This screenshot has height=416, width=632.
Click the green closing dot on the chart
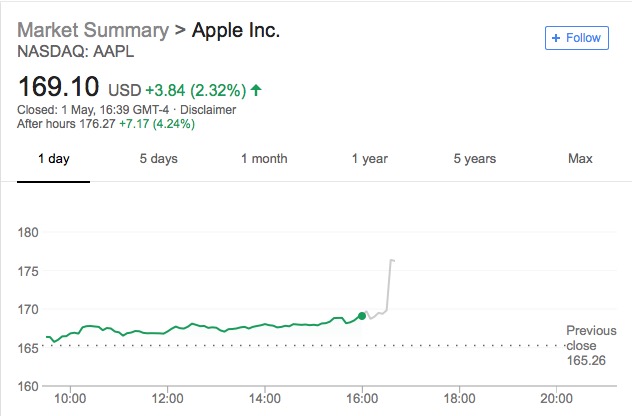[x=362, y=316]
